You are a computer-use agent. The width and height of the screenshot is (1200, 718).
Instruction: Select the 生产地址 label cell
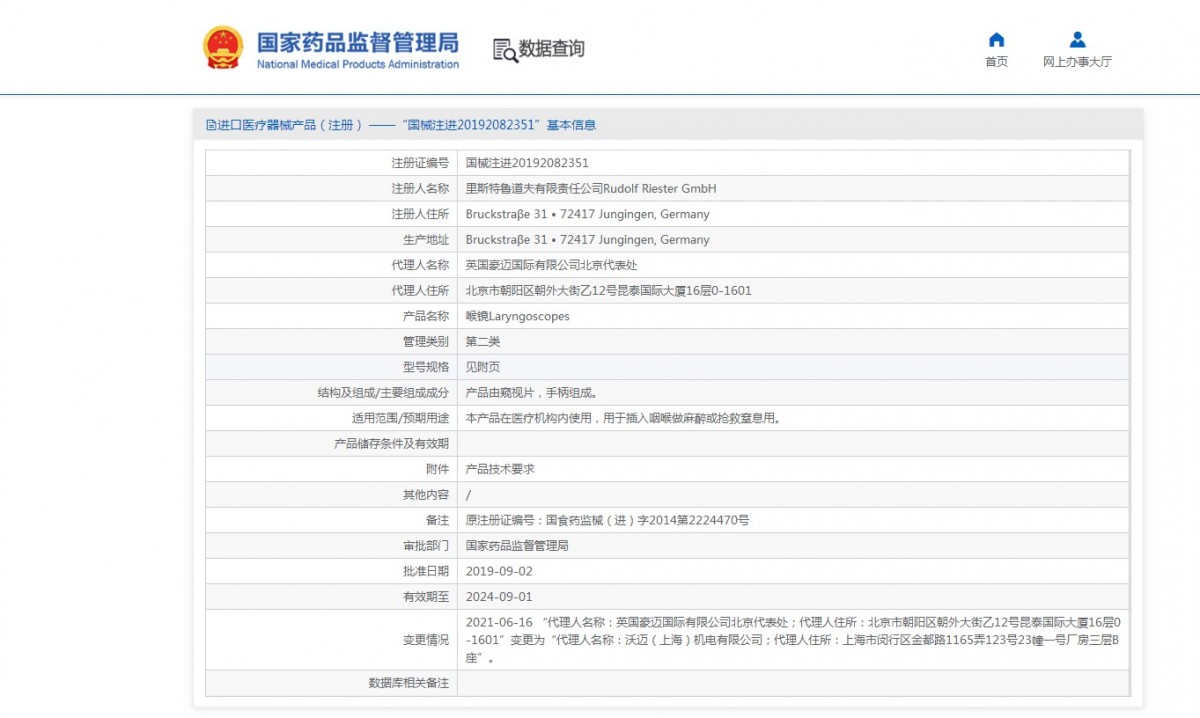click(331, 240)
